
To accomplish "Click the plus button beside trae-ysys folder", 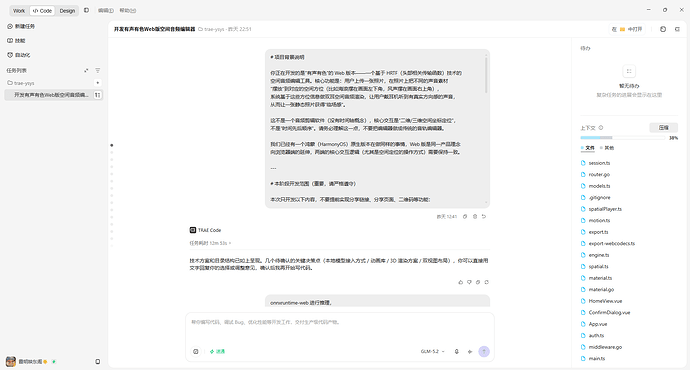I will [x=98, y=83].
